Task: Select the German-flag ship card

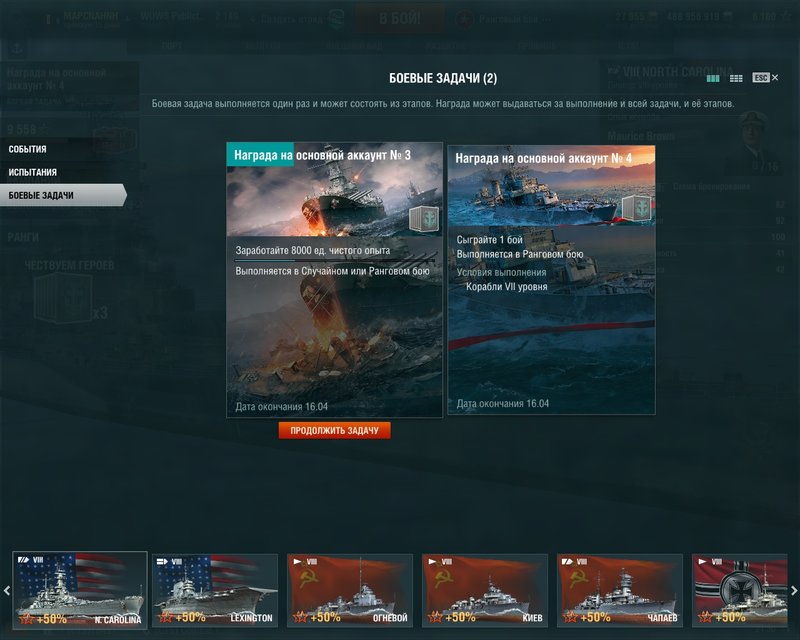Action: coord(740,590)
